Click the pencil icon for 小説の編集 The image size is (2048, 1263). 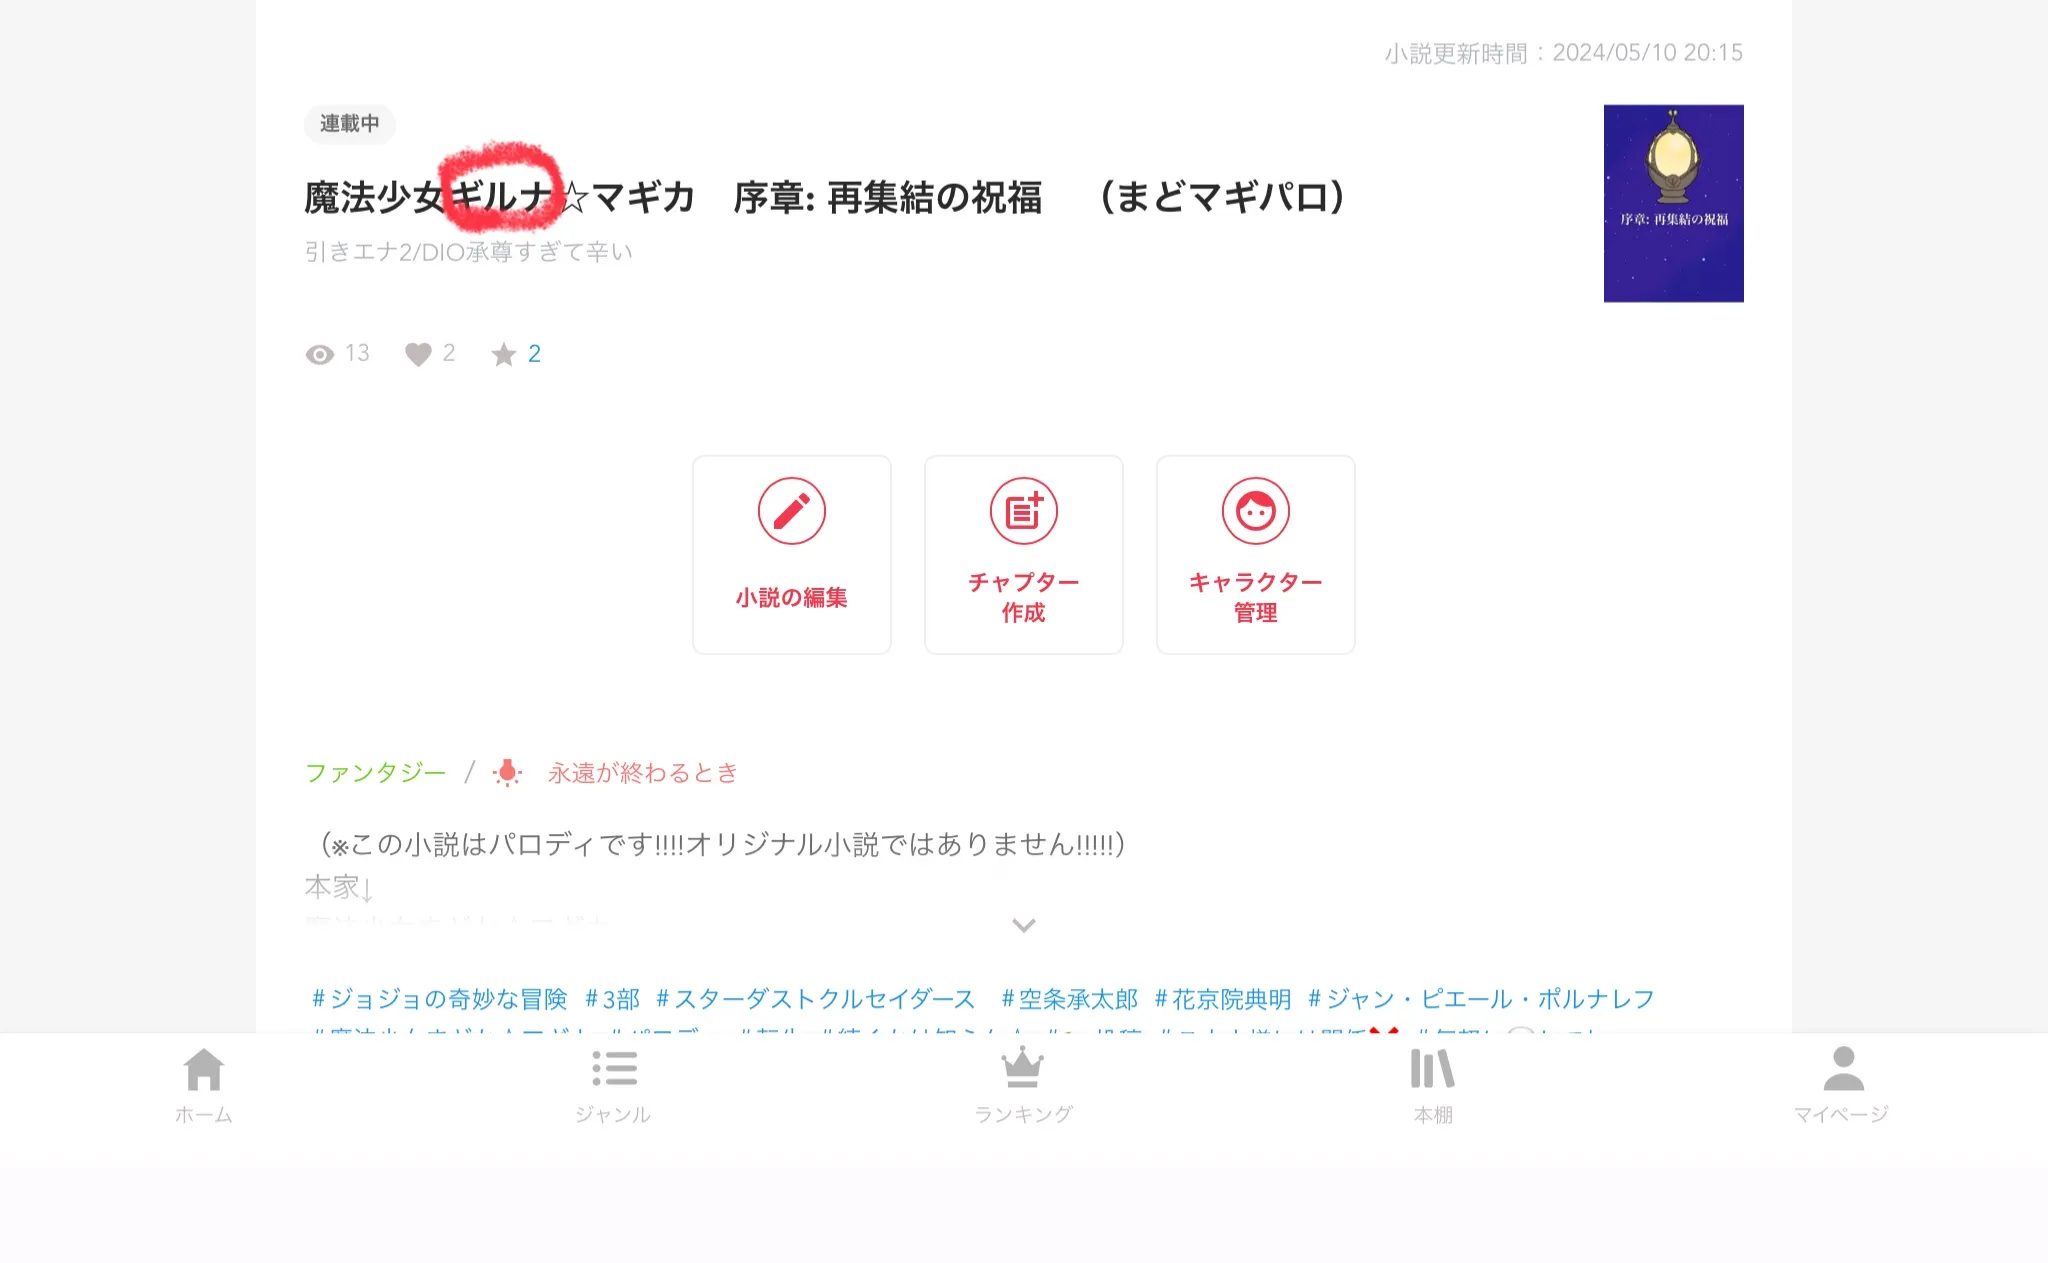pos(791,511)
